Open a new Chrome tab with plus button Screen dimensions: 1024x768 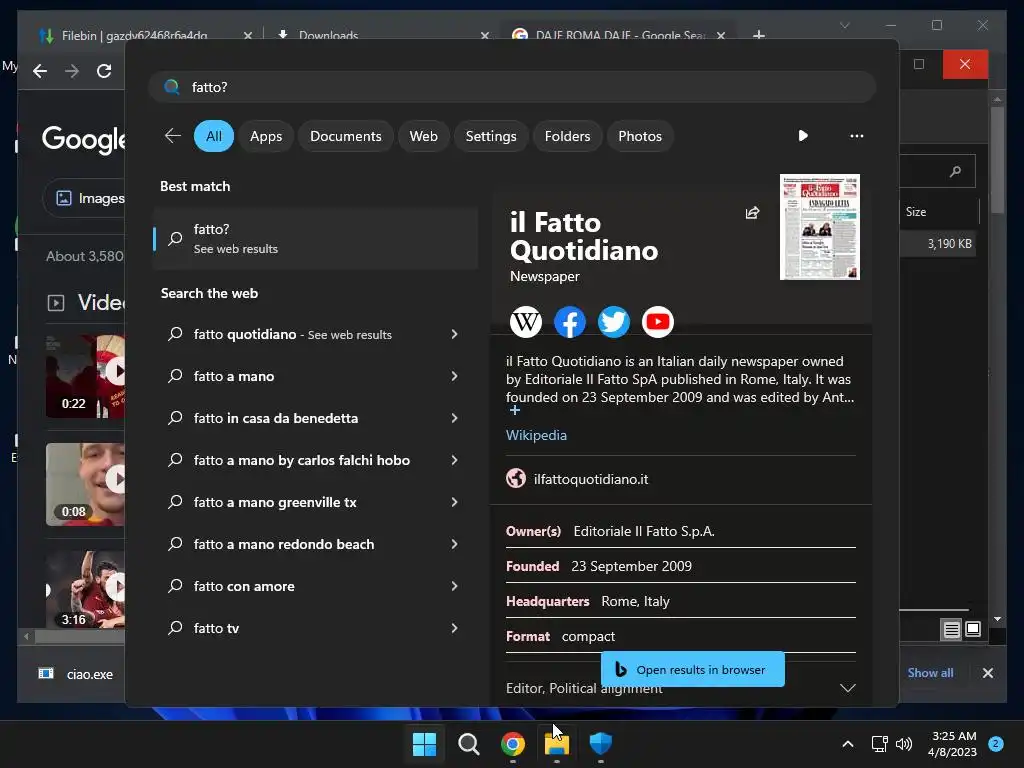[758, 35]
